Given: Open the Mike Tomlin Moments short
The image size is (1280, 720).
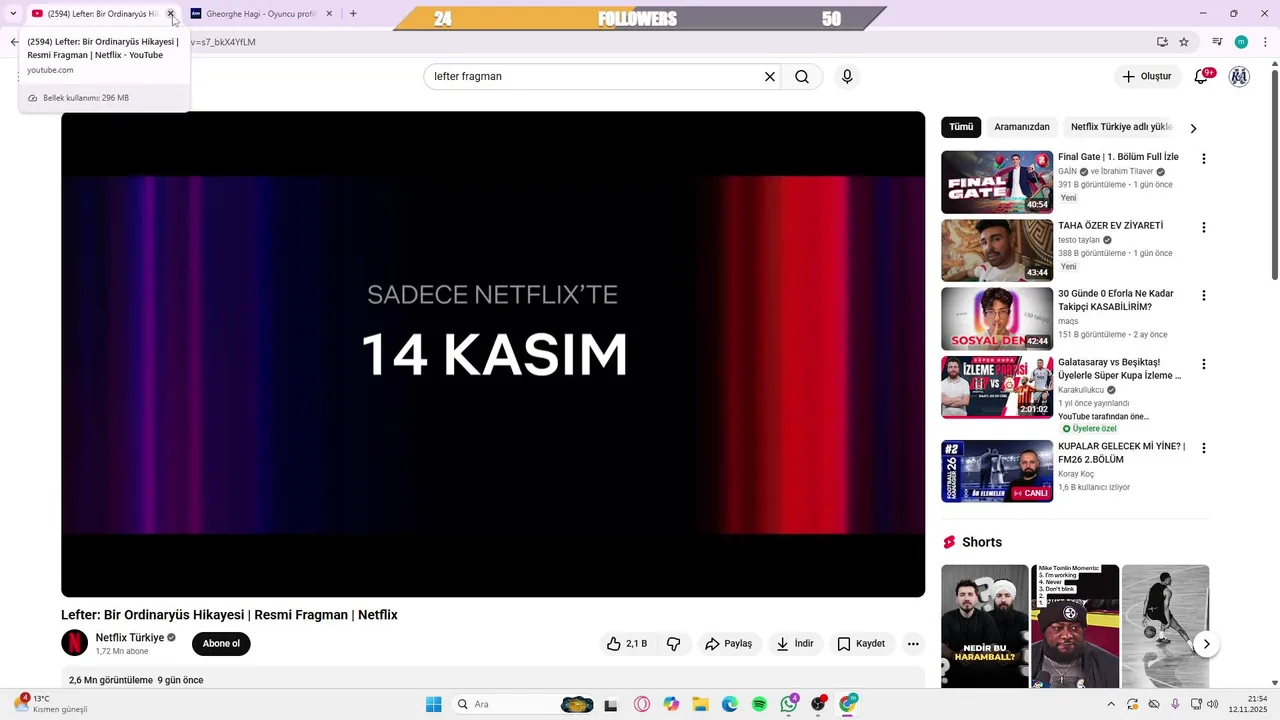Looking at the screenshot, I should tap(1075, 626).
